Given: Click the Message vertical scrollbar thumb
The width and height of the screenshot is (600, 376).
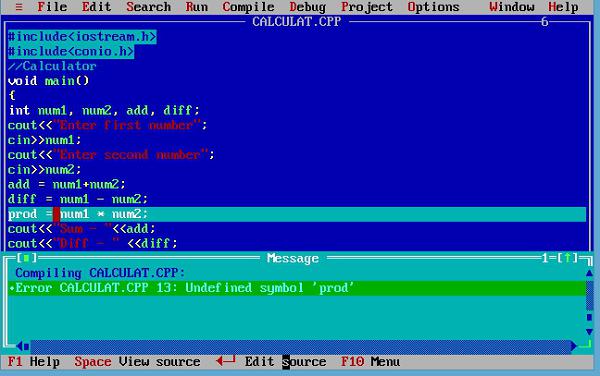Looking at the screenshot, I should [589, 317].
